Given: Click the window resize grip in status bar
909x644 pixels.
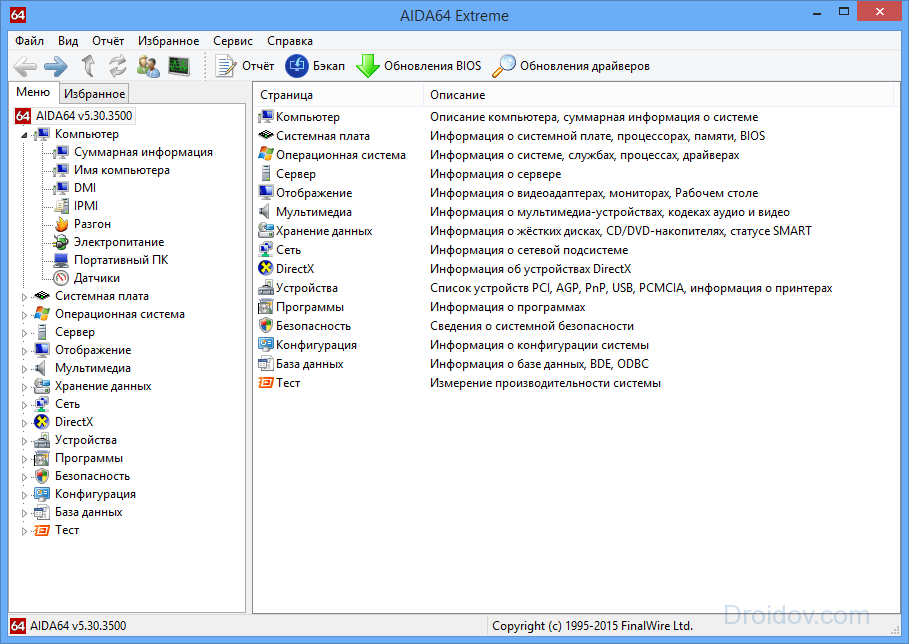Looking at the screenshot, I should [895, 629].
